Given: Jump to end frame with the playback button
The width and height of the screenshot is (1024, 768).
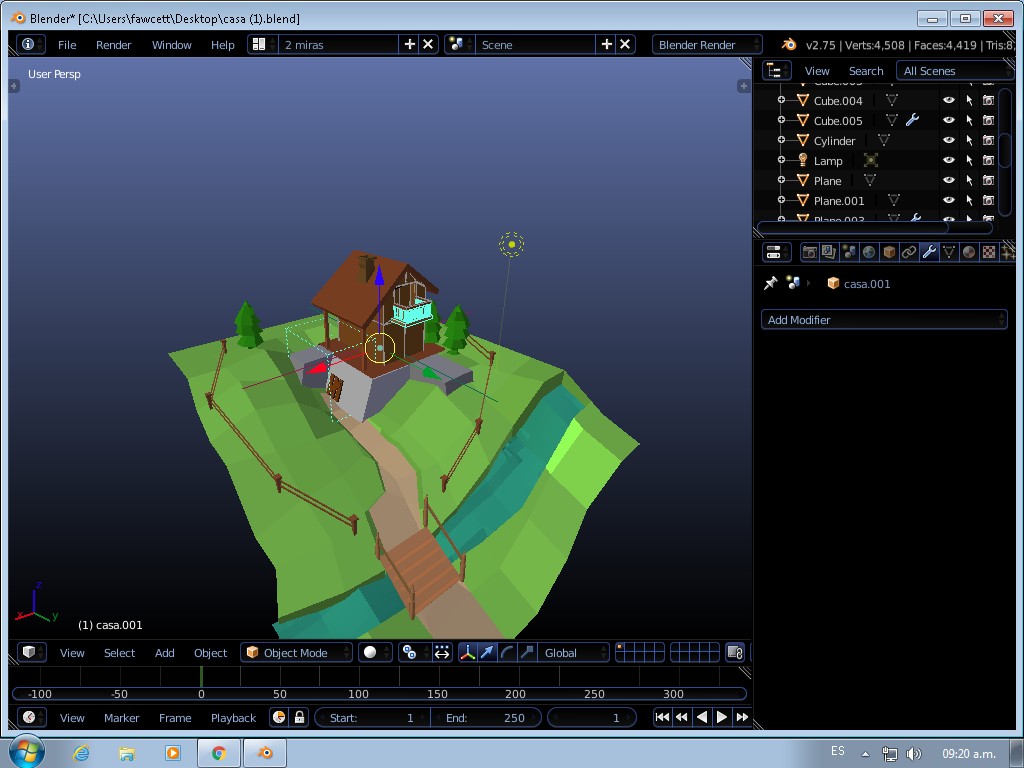Looking at the screenshot, I should click(x=742, y=717).
